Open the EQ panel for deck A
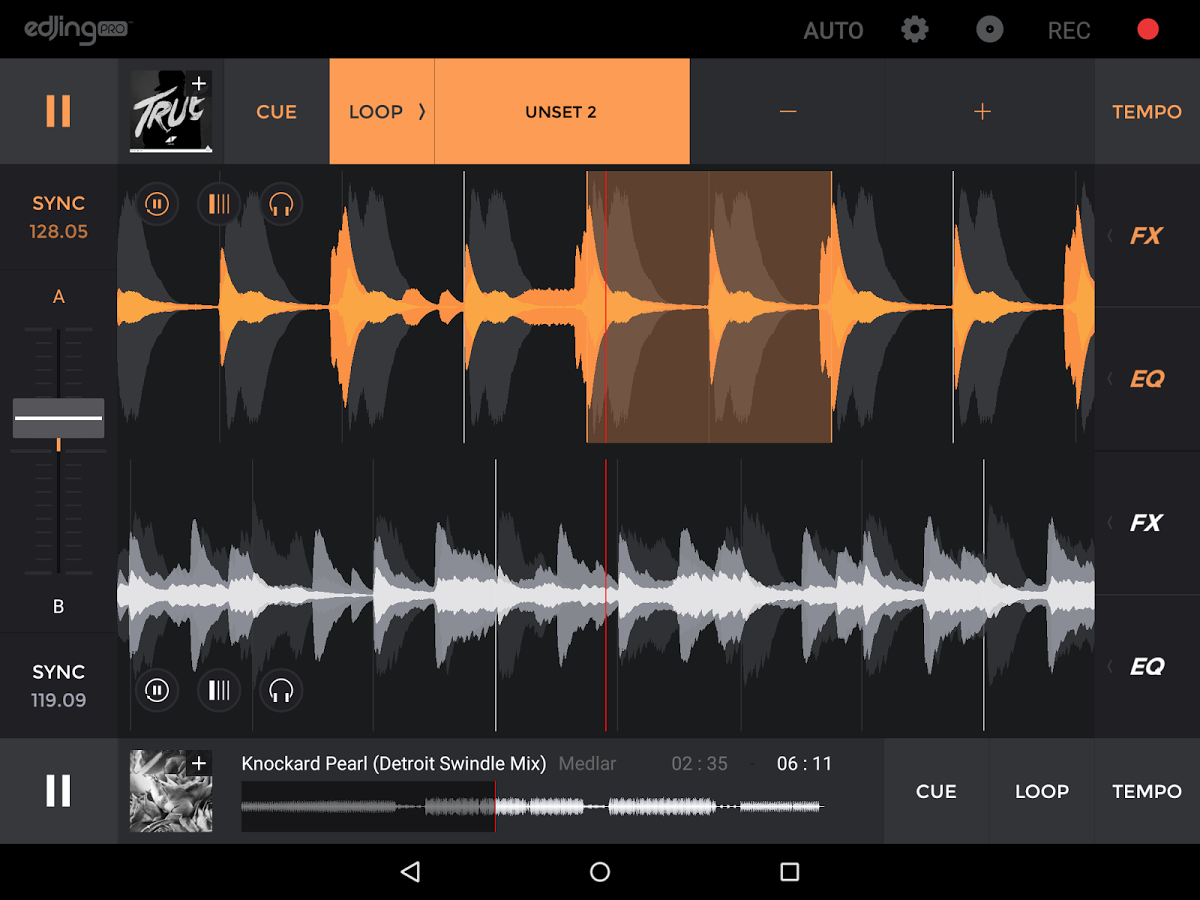 (x=1148, y=378)
